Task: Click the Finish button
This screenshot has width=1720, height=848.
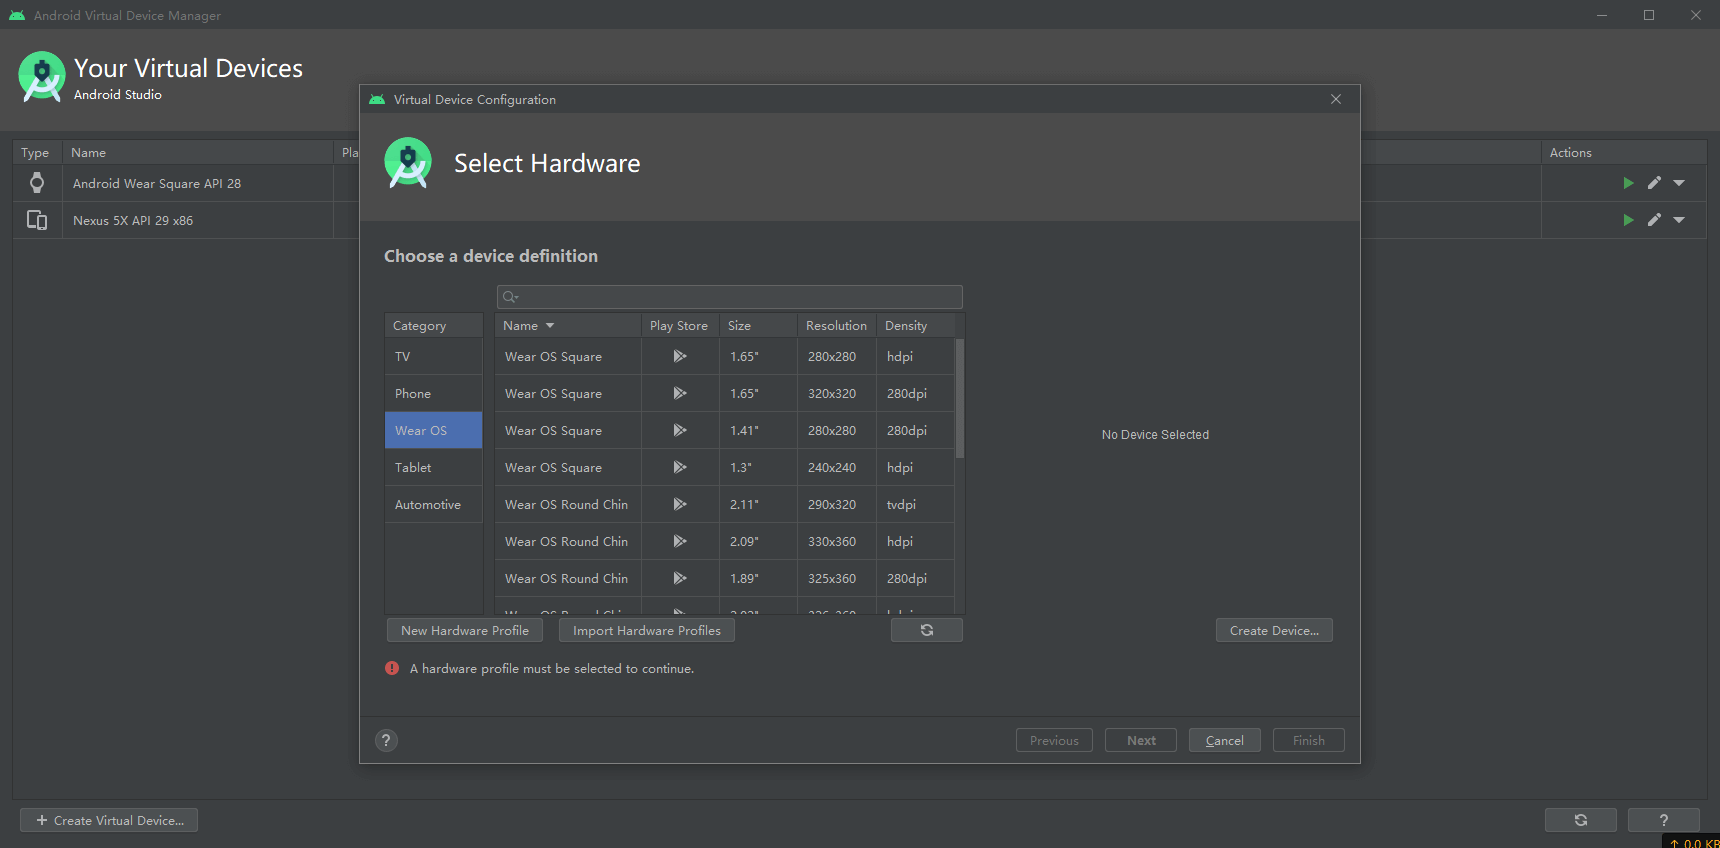Action: click(1309, 740)
